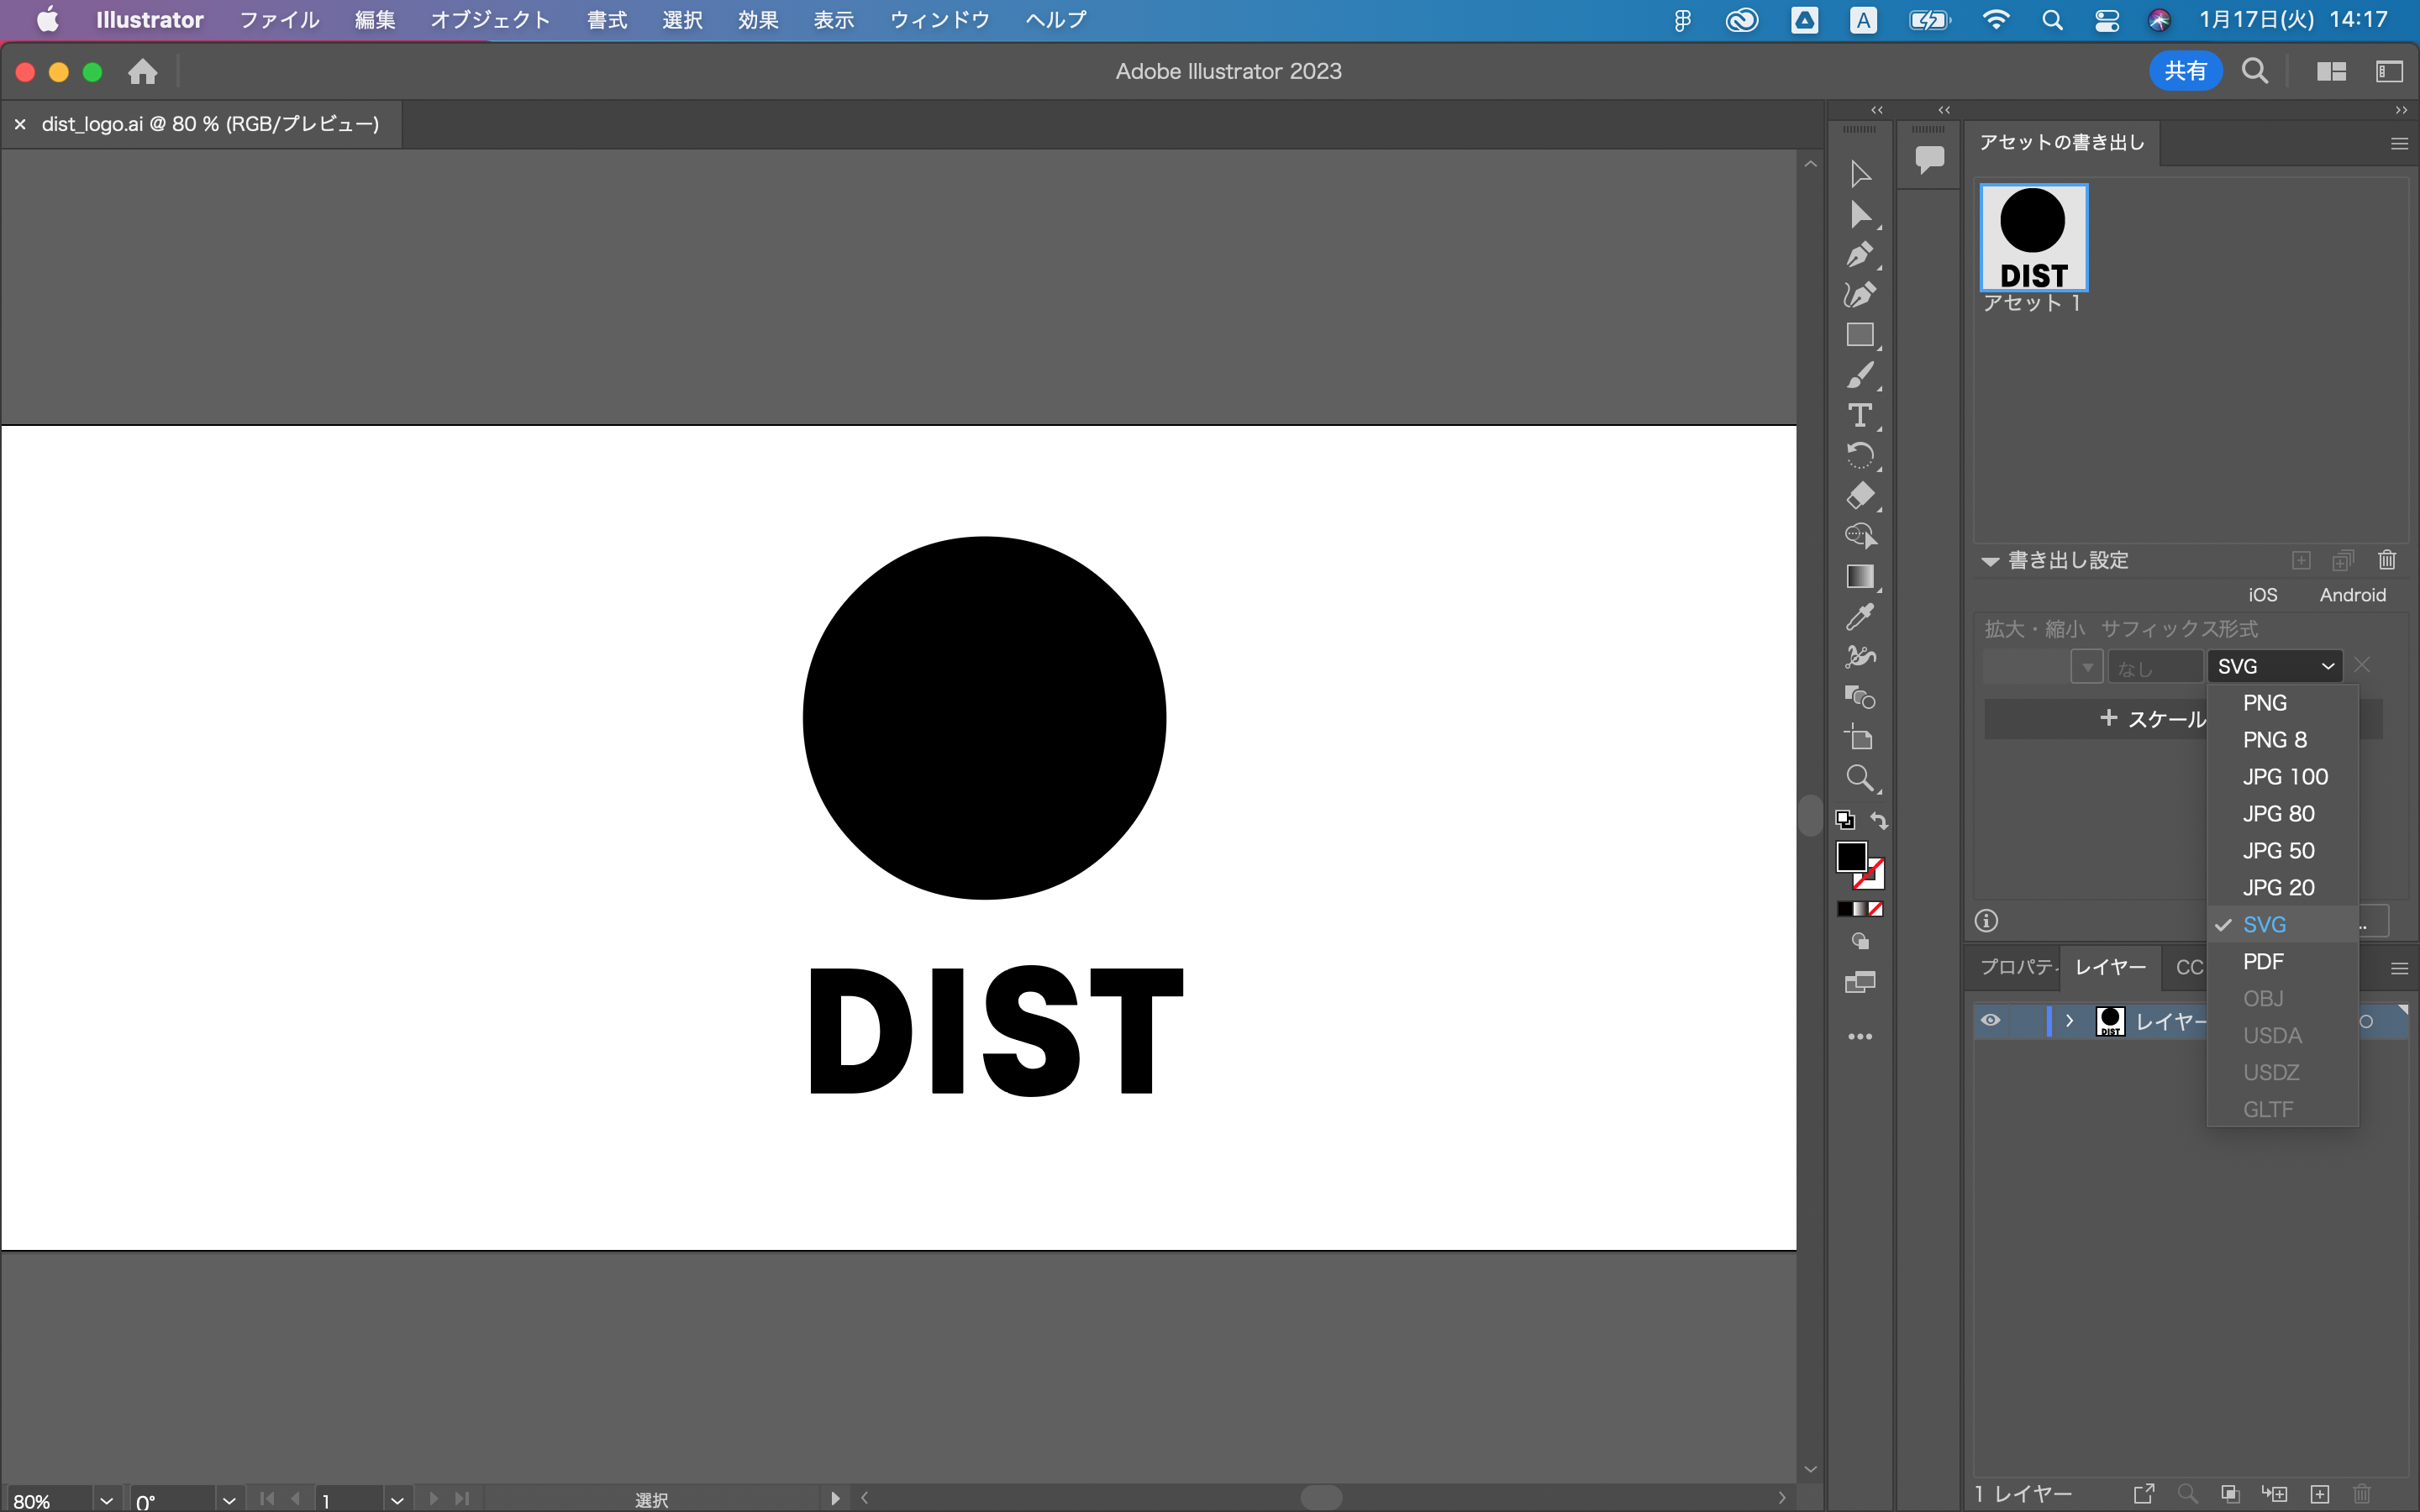Image resolution: width=2420 pixels, height=1512 pixels.
Task: Open the Asset Export panel menu
Action: (x=2398, y=144)
